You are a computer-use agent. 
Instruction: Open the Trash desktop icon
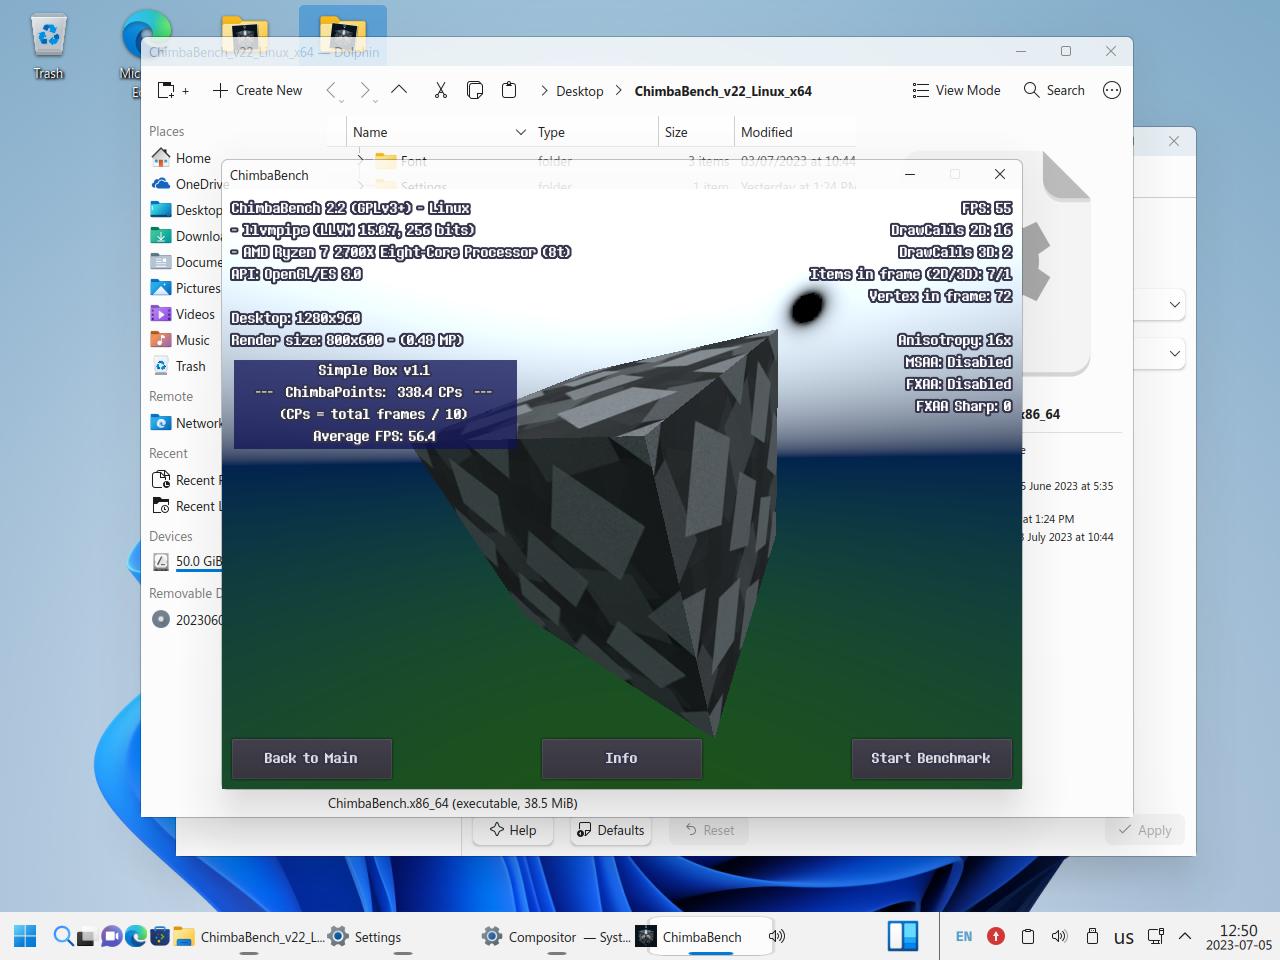tap(48, 46)
